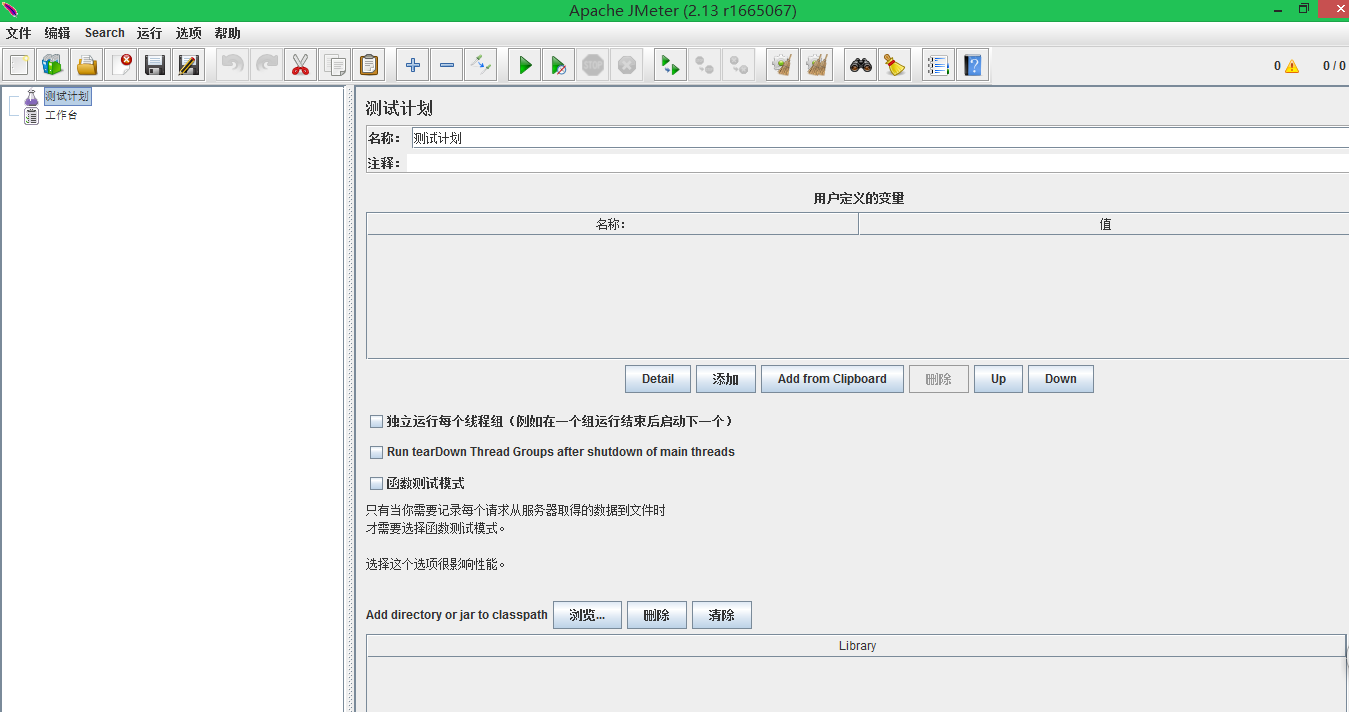Screen dimensions: 1349x712
Task: Click Reset Search yellow broom icon
Action: coord(895,66)
